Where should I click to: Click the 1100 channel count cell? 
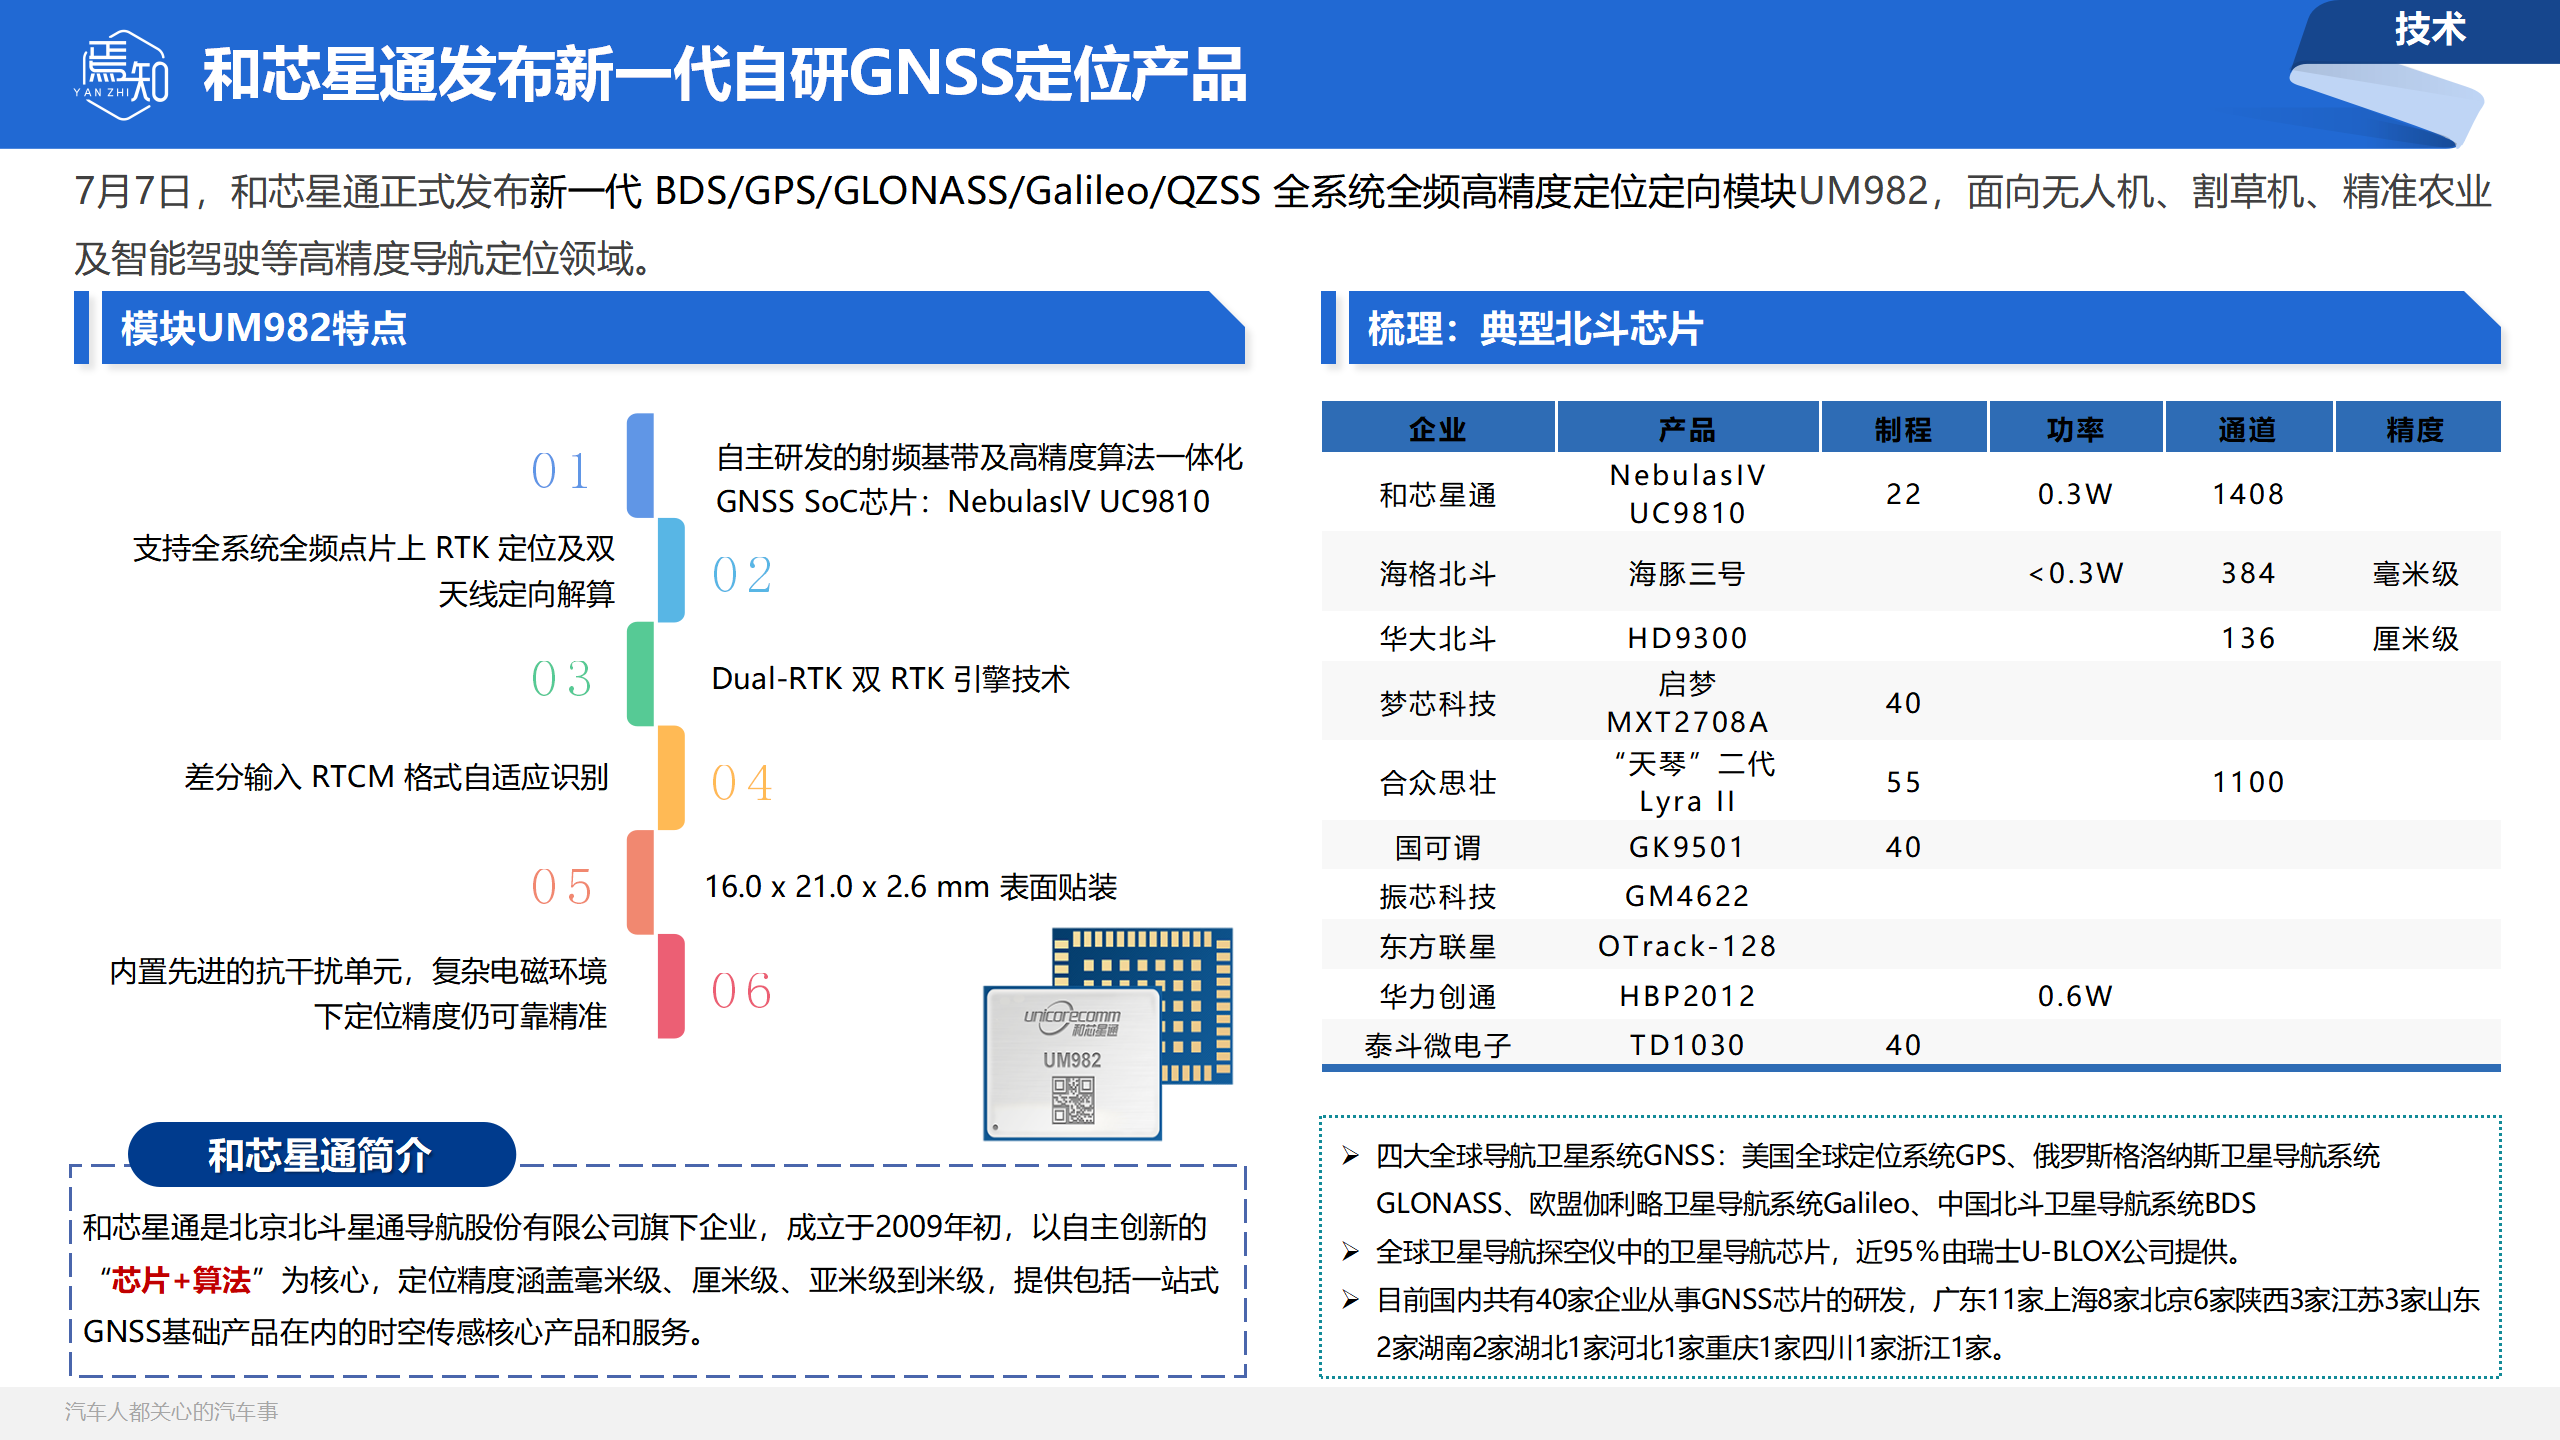[2248, 783]
